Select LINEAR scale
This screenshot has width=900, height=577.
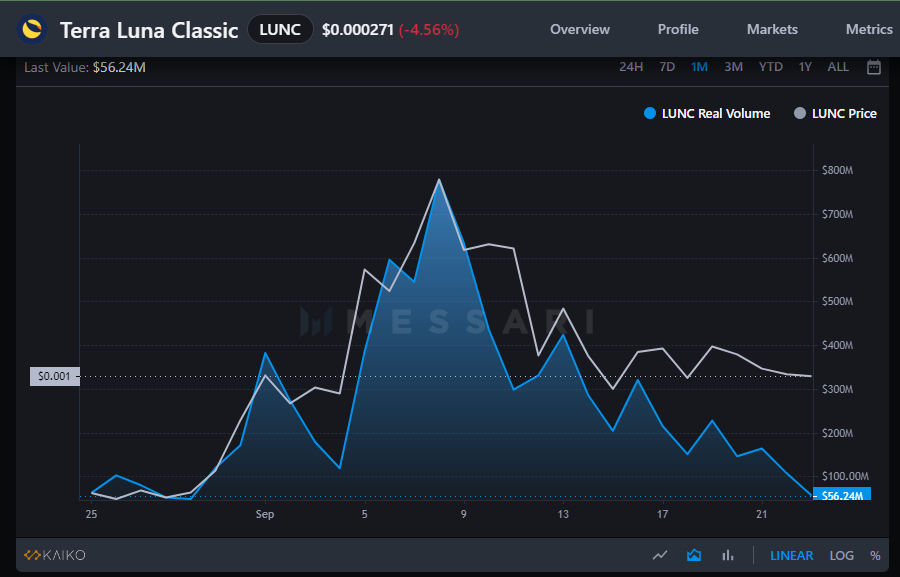pos(792,556)
